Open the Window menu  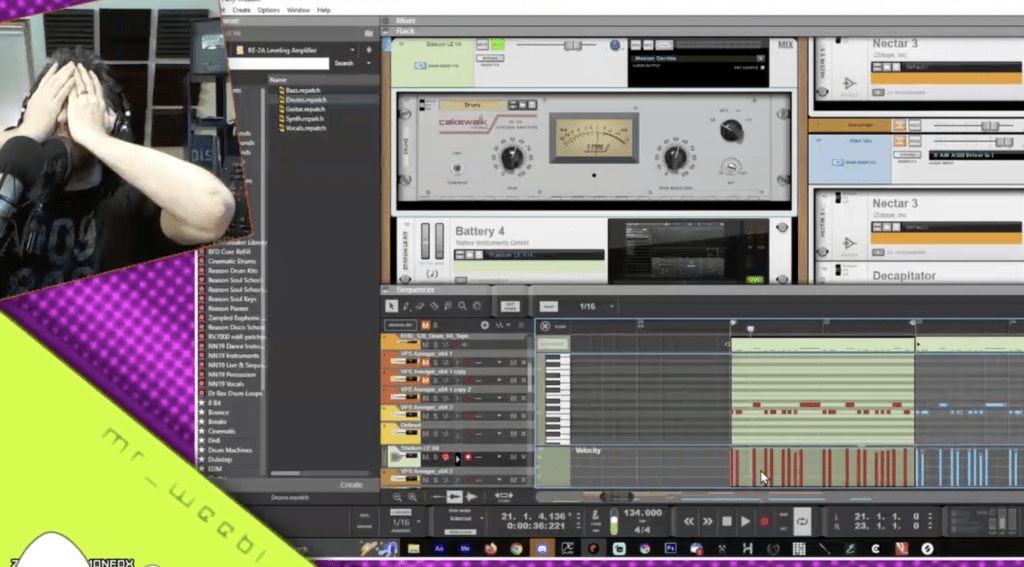click(298, 10)
